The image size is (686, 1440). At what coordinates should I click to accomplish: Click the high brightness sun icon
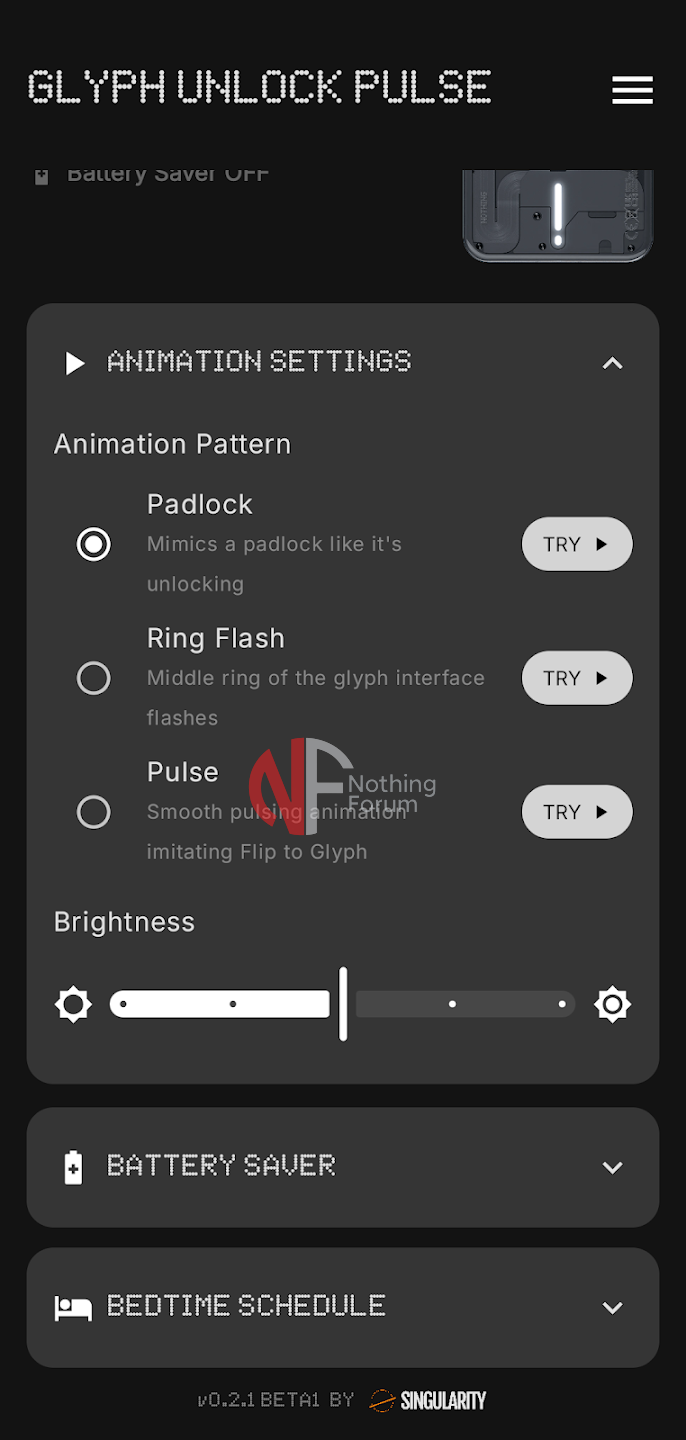click(x=612, y=1004)
